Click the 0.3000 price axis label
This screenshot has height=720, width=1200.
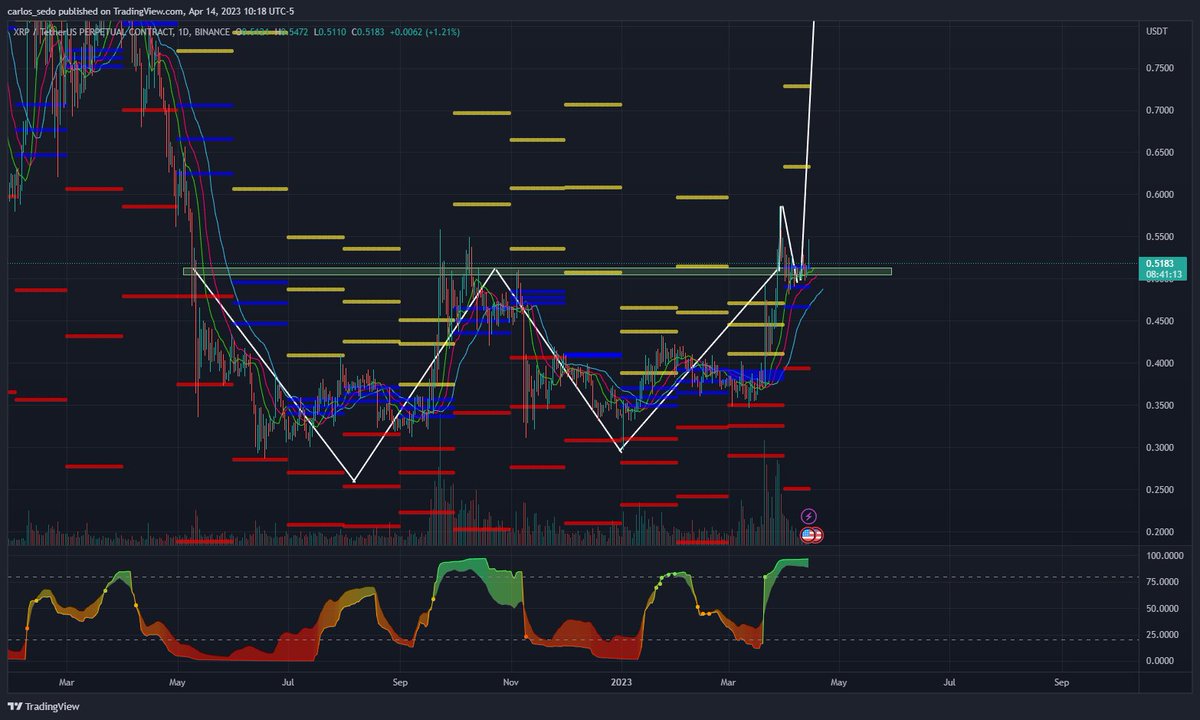point(1160,448)
